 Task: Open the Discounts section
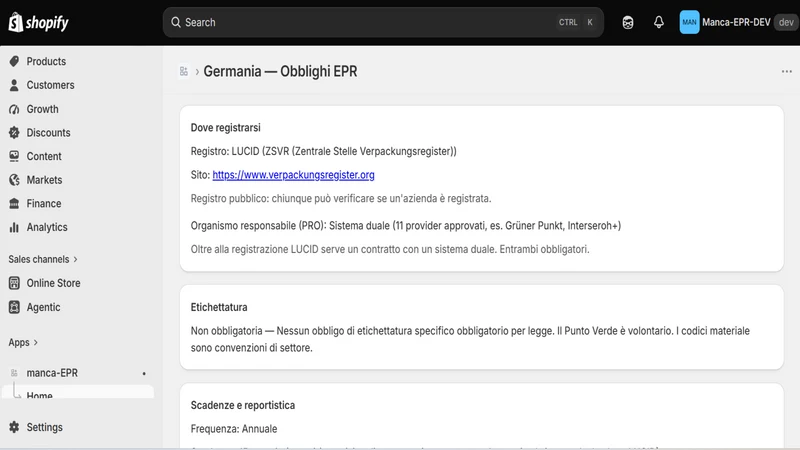click(x=48, y=133)
